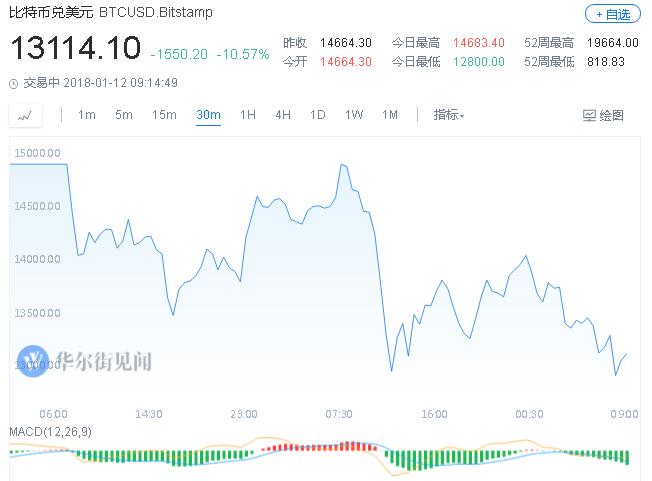Switch to the 1m timeframe
This screenshot has width=652, height=481.
(x=86, y=115)
